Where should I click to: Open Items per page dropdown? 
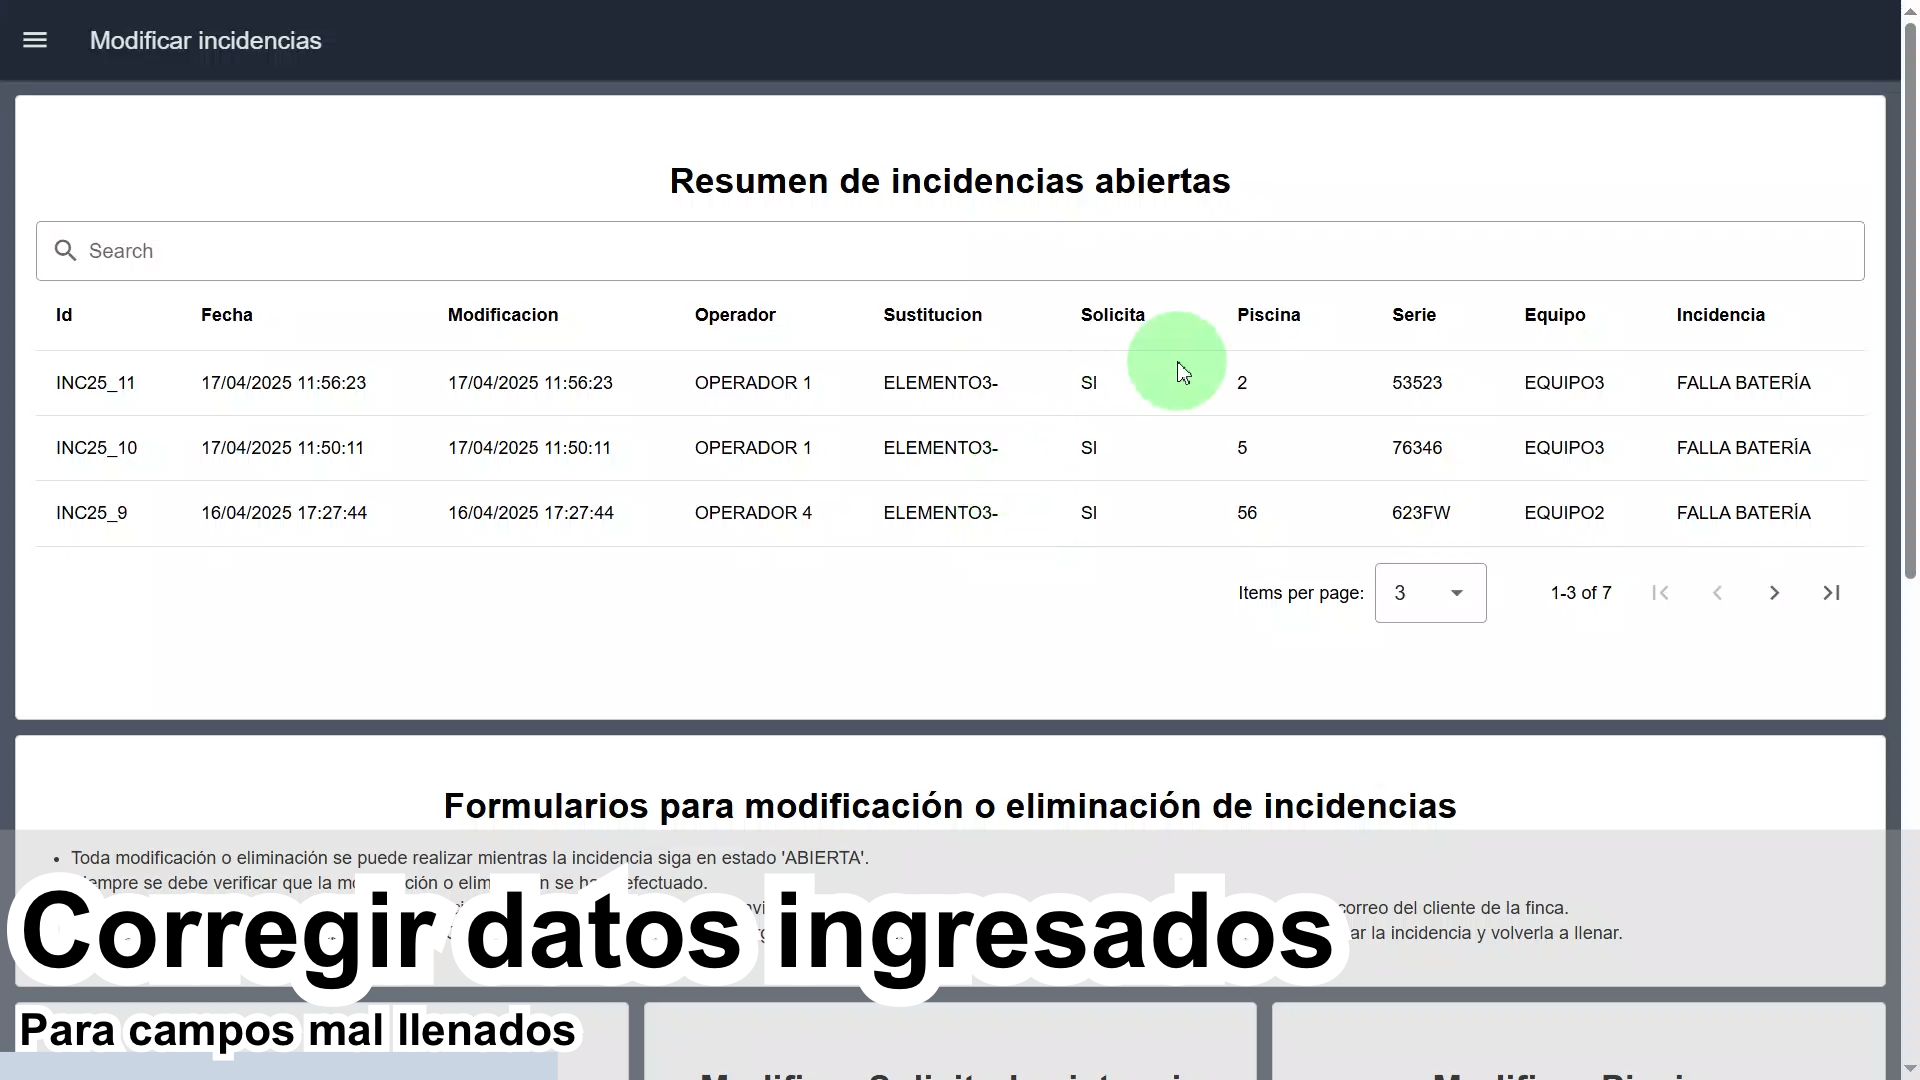pyautogui.click(x=1430, y=593)
